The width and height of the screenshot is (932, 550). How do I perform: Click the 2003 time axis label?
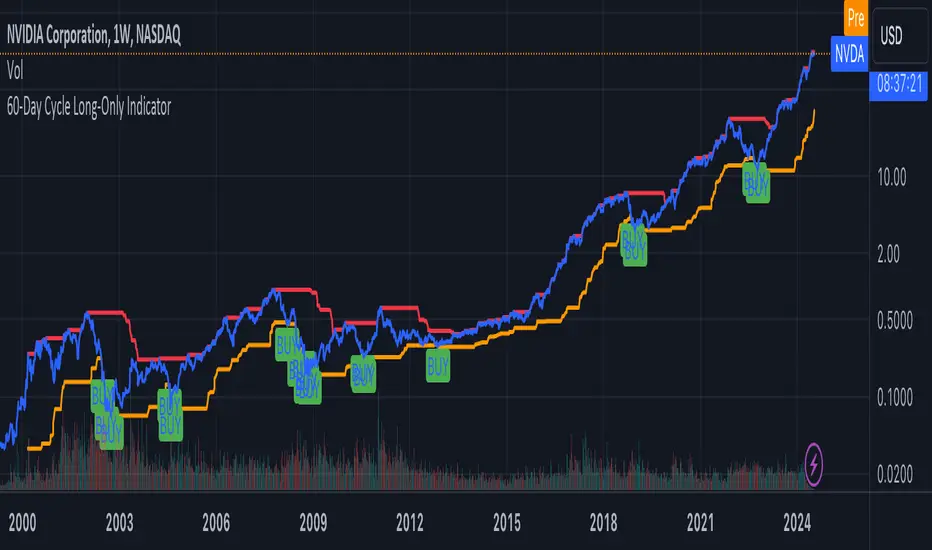point(119,523)
